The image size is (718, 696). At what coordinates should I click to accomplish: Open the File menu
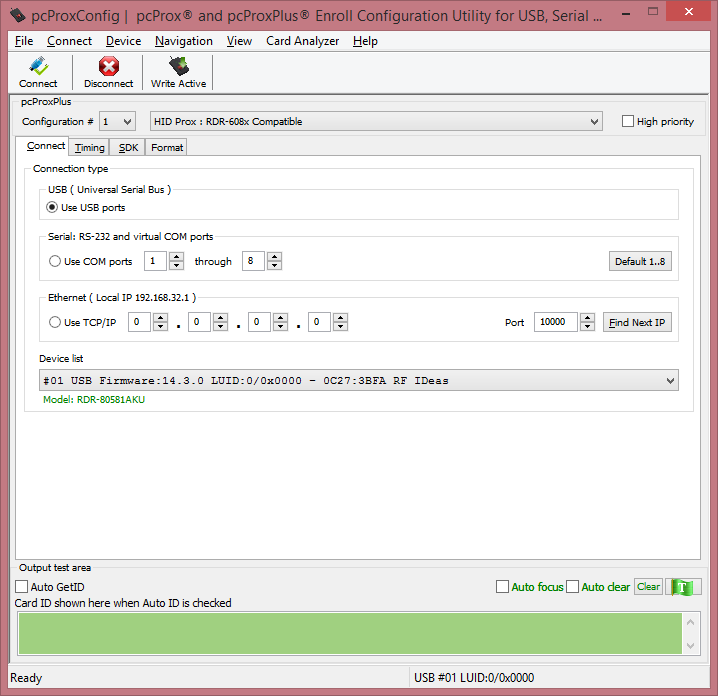pos(24,41)
